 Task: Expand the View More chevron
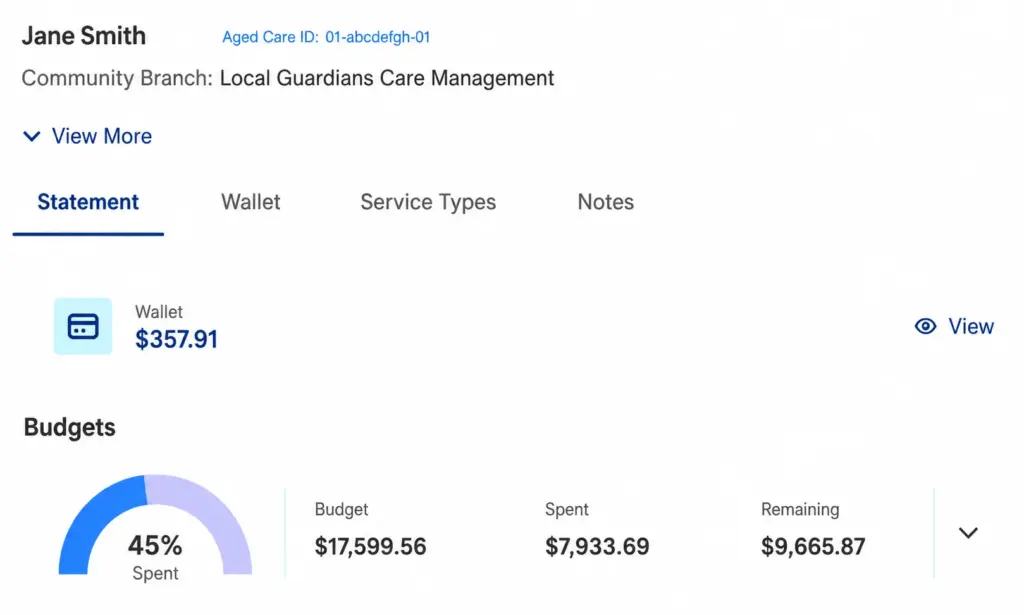(31, 136)
